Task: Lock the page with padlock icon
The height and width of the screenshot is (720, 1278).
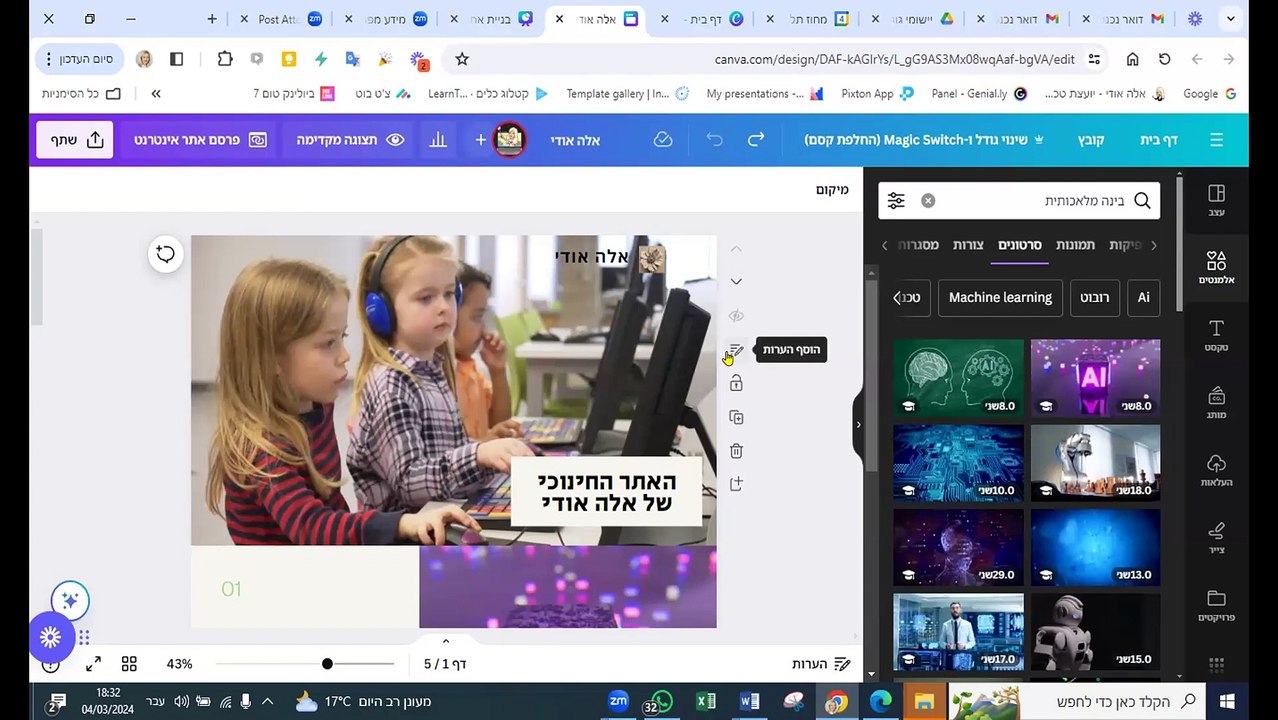Action: click(x=736, y=383)
